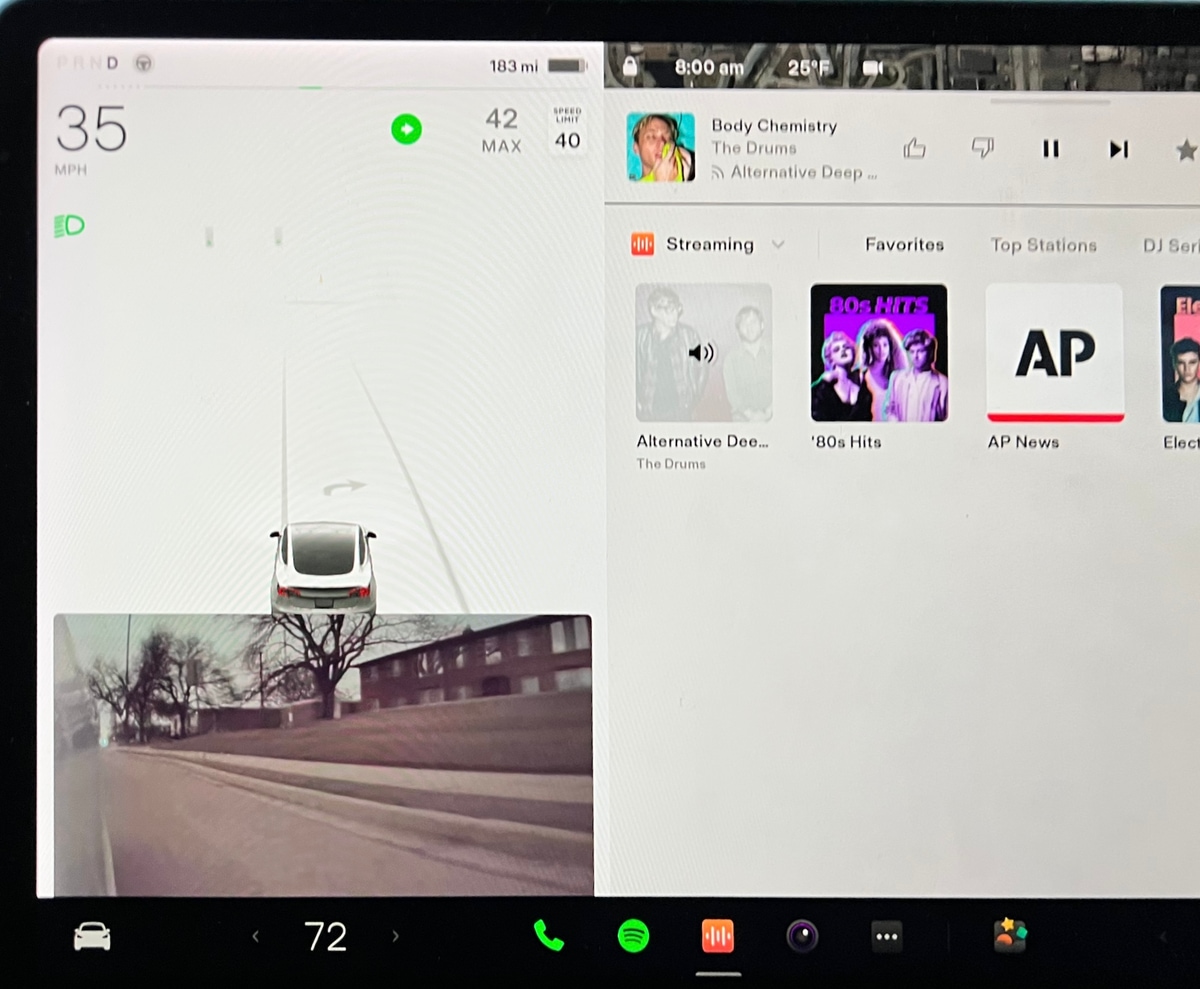Open the car controls menu
The width and height of the screenshot is (1200, 989).
92,937
